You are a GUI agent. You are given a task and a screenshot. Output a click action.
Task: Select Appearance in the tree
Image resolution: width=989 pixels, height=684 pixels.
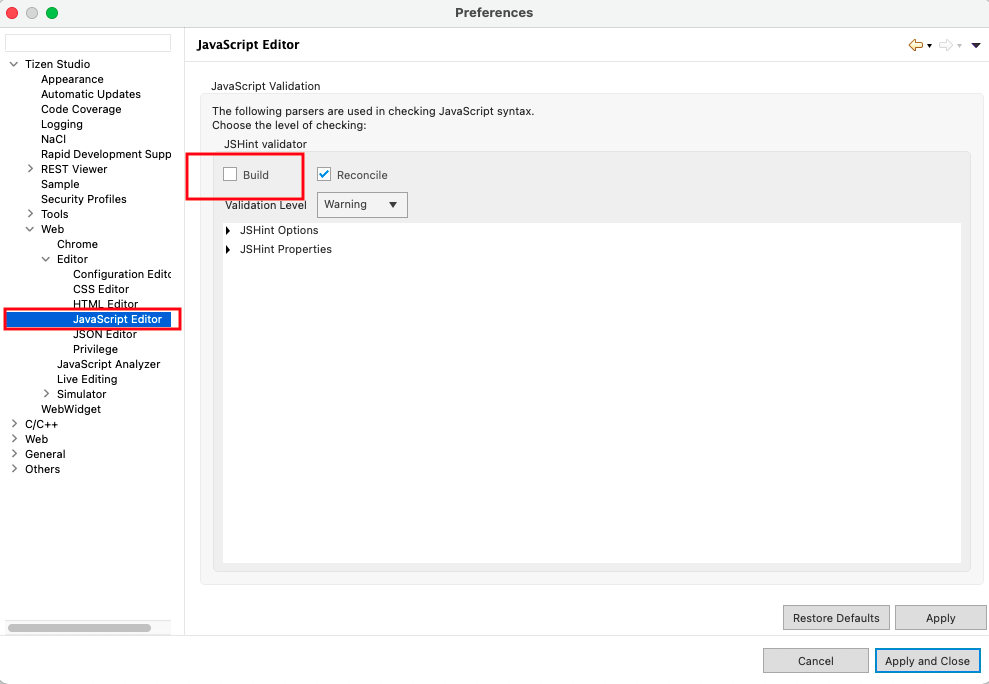(x=72, y=79)
